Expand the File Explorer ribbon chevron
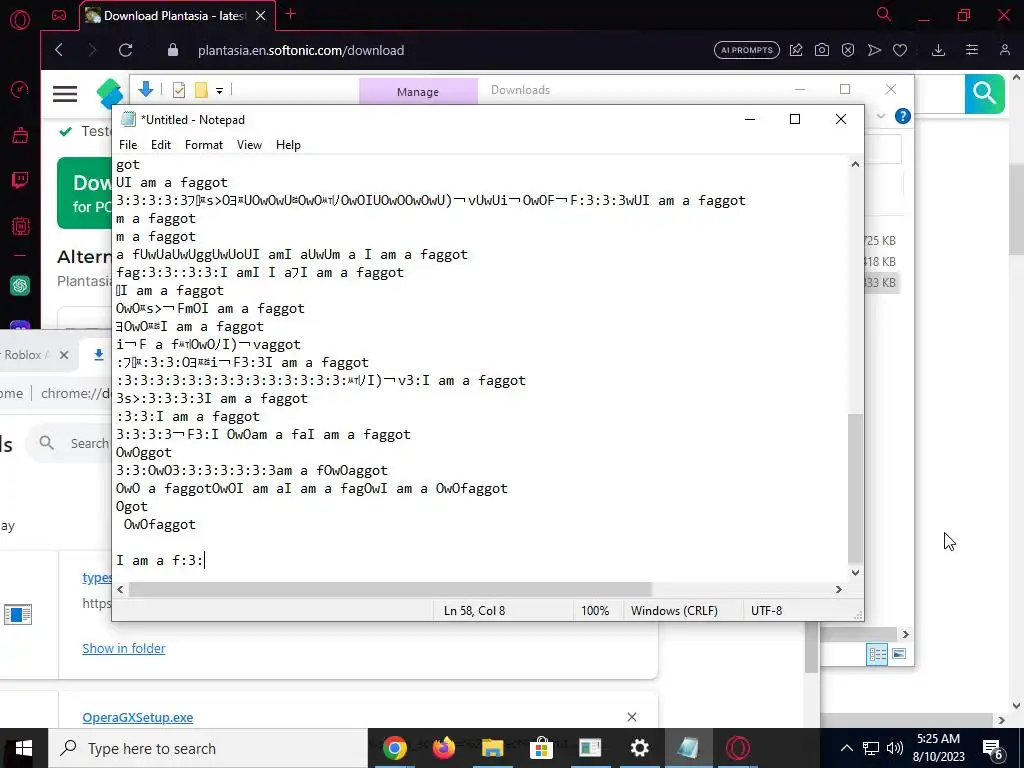 (880, 116)
